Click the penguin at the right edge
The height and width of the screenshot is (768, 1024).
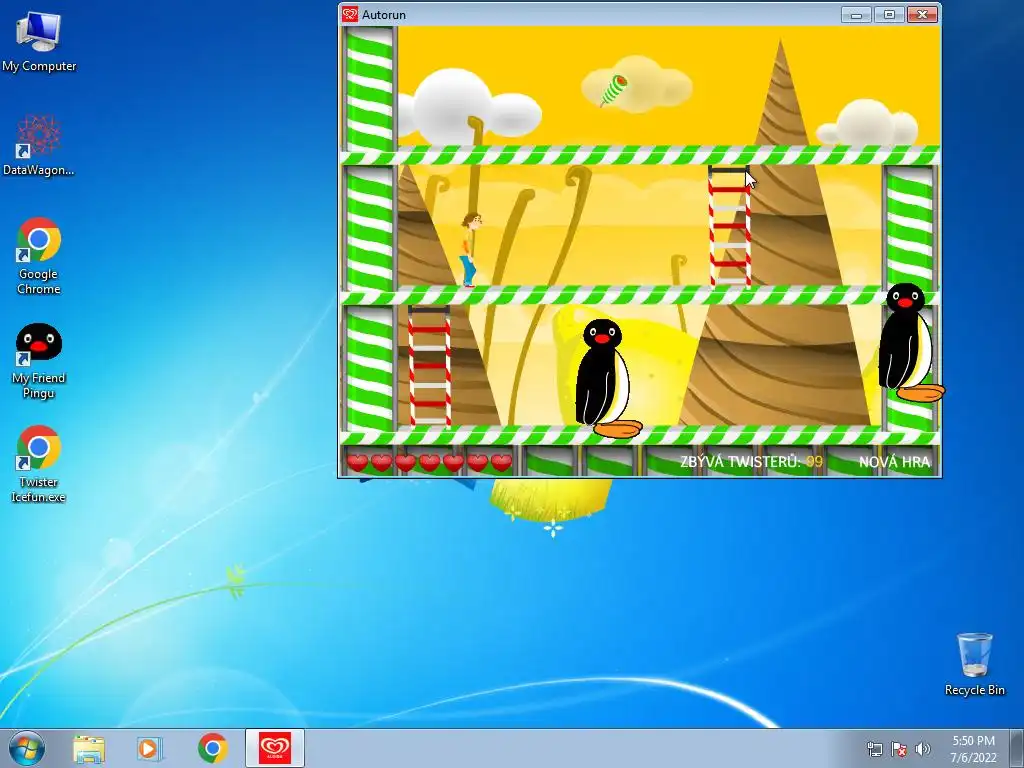click(910, 342)
